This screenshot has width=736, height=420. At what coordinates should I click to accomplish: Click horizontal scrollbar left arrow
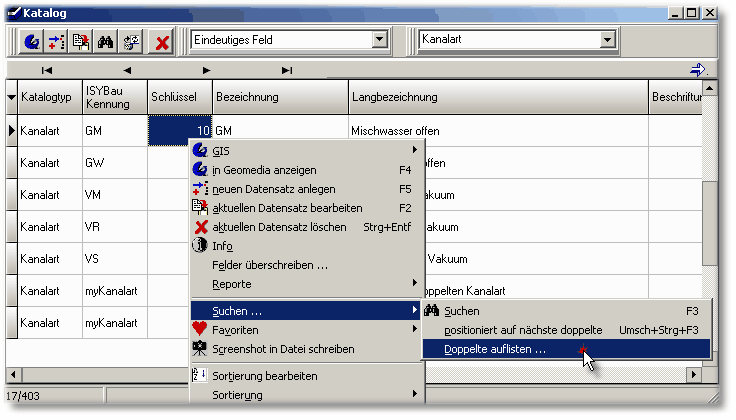click(13, 374)
